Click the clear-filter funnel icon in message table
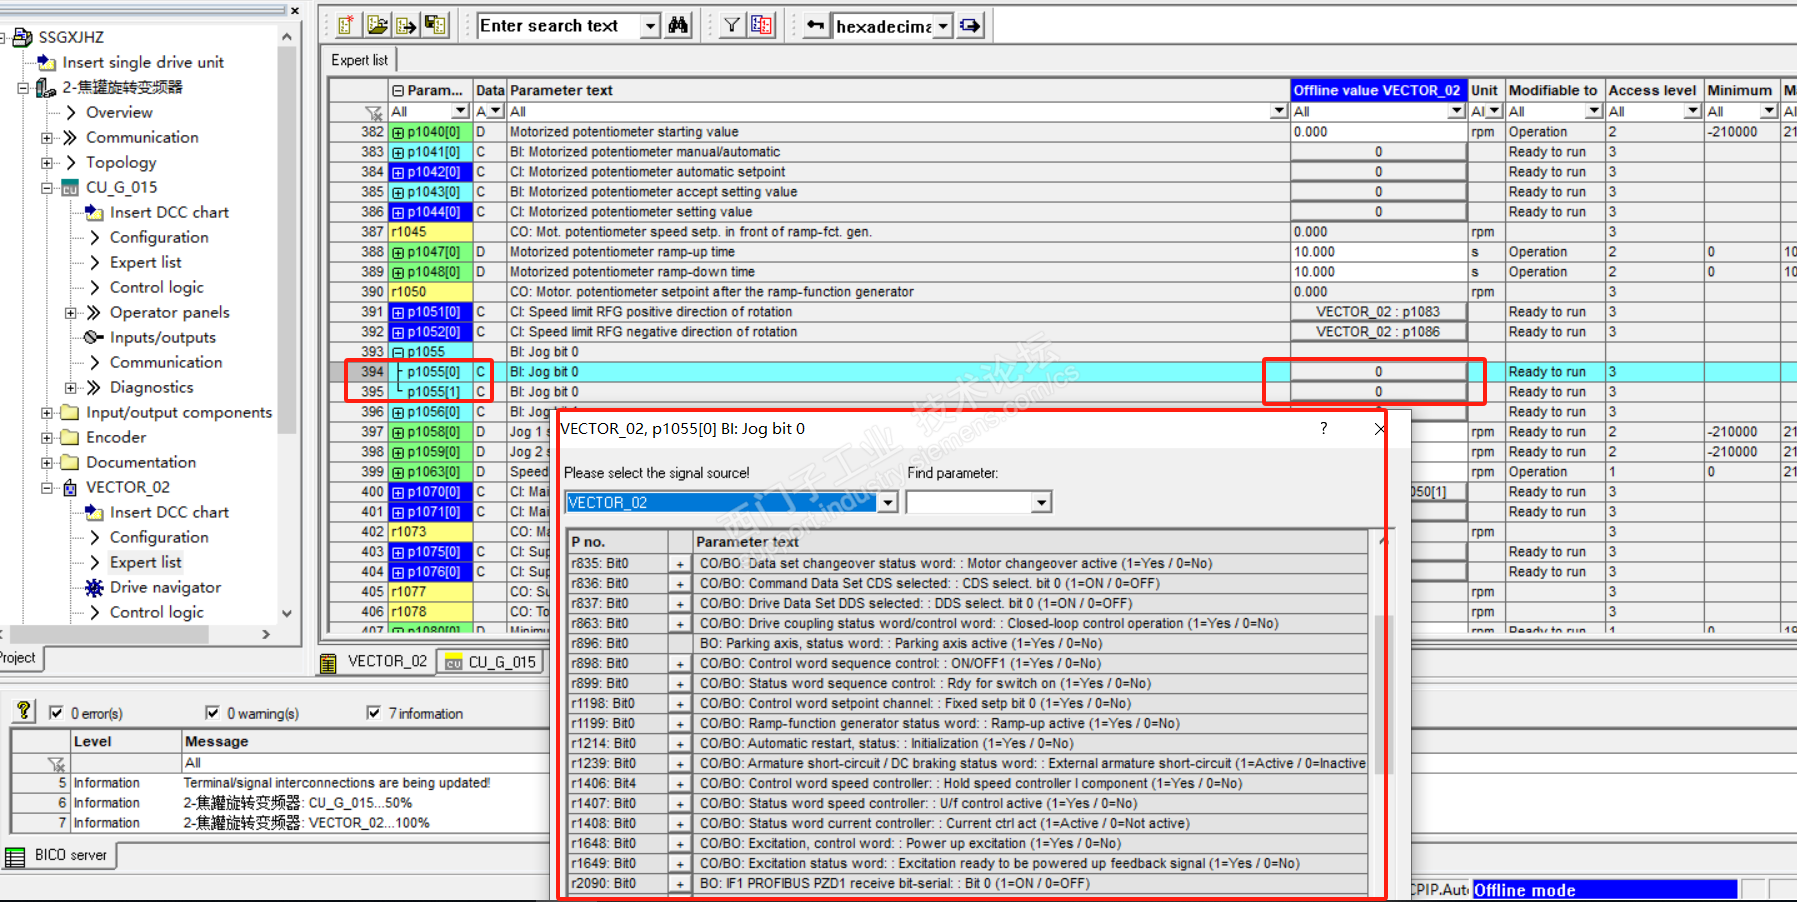This screenshot has width=1797, height=902. click(56, 763)
